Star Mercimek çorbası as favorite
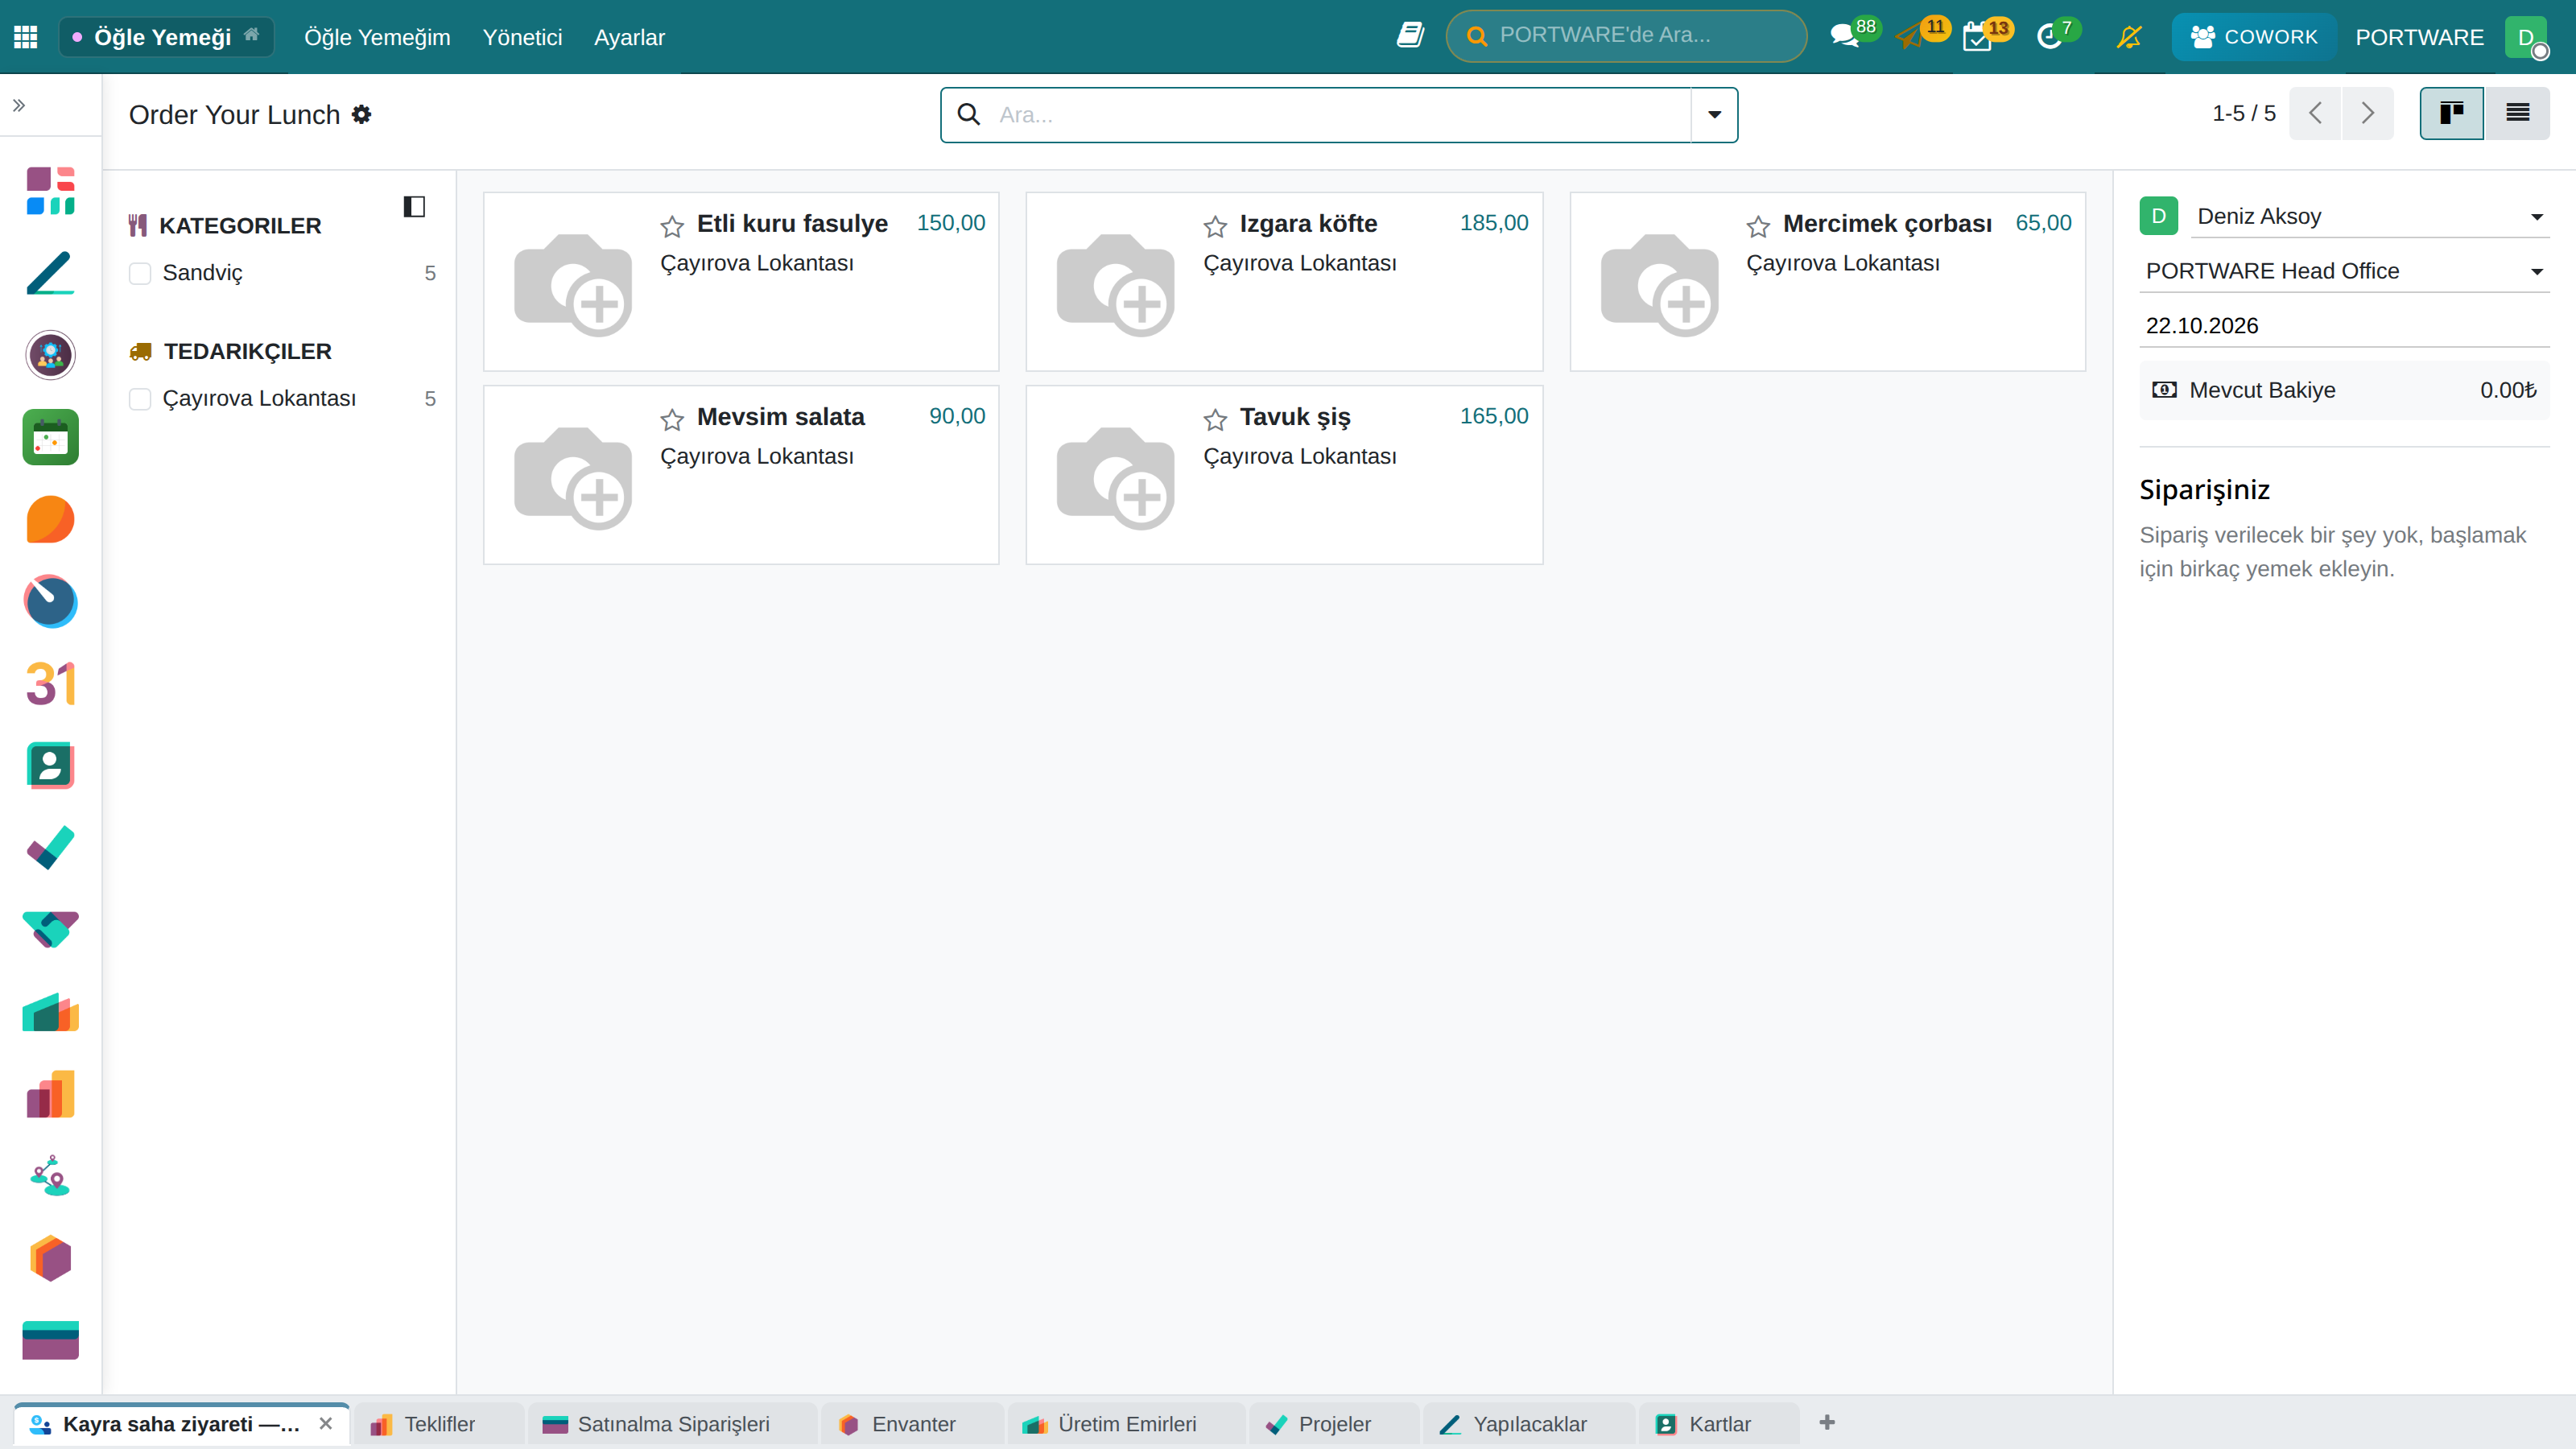The width and height of the screenshot is (2576, 1449). [1758, 226]
